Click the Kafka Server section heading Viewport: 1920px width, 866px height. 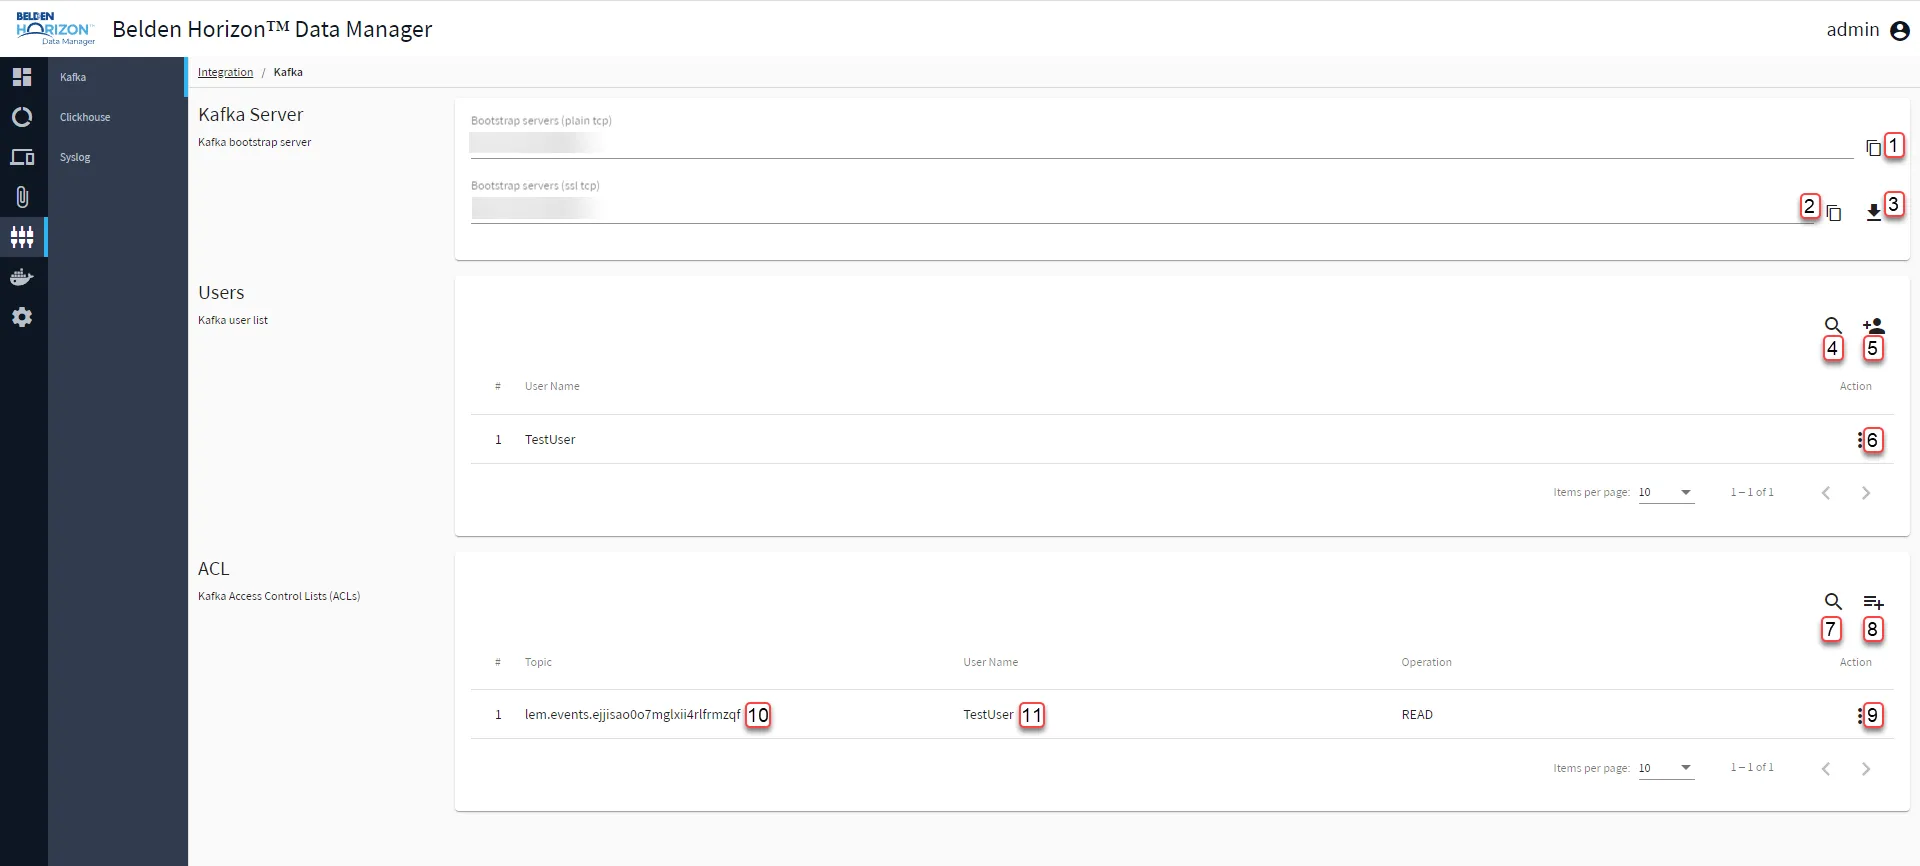250,115
